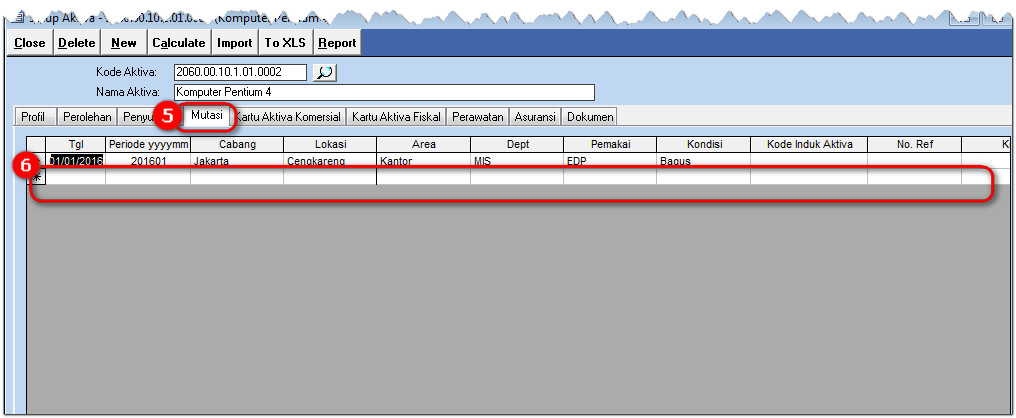Click the Delete toolbar button
Screen dimensions: 1016x418
[x=76, y=43]
